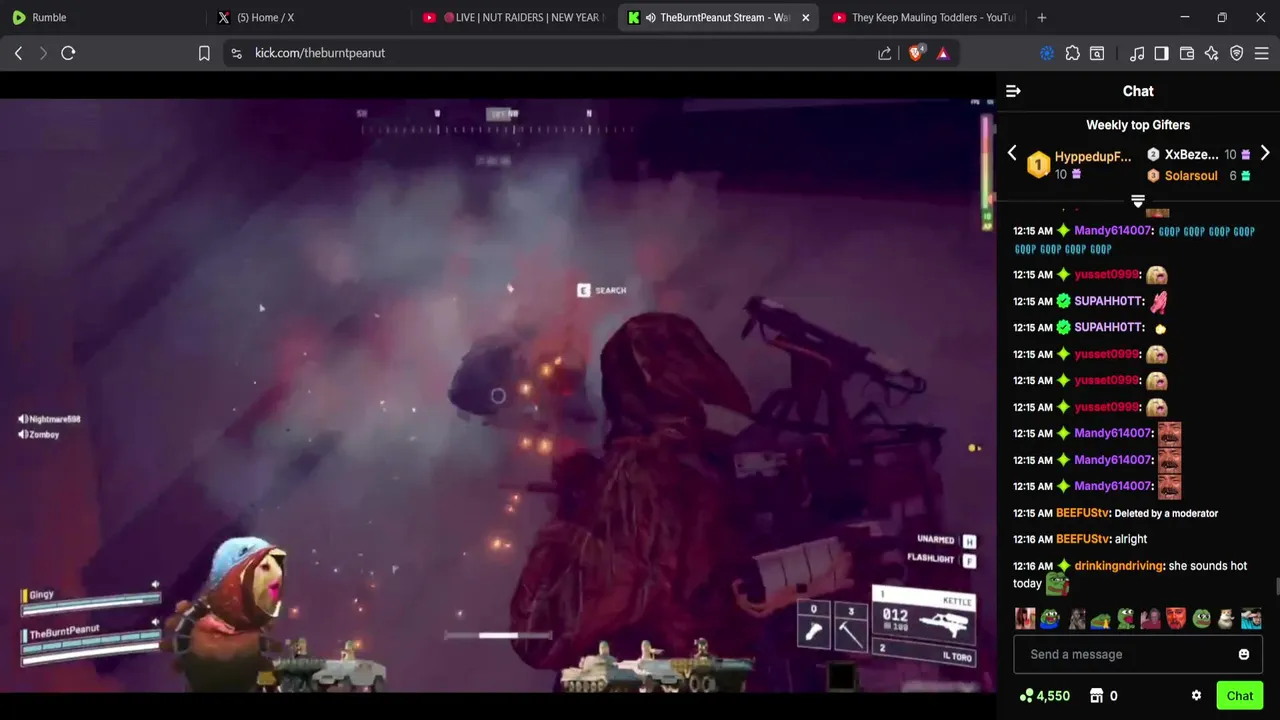The height and width of the screenshot is (720, 1280).
Task: Insert the waving man quick emote
Action: pyautogui.click(x=1150, y=619)
